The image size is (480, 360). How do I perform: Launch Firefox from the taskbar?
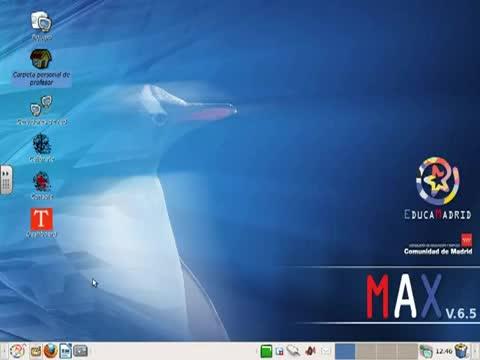[51, 351]
